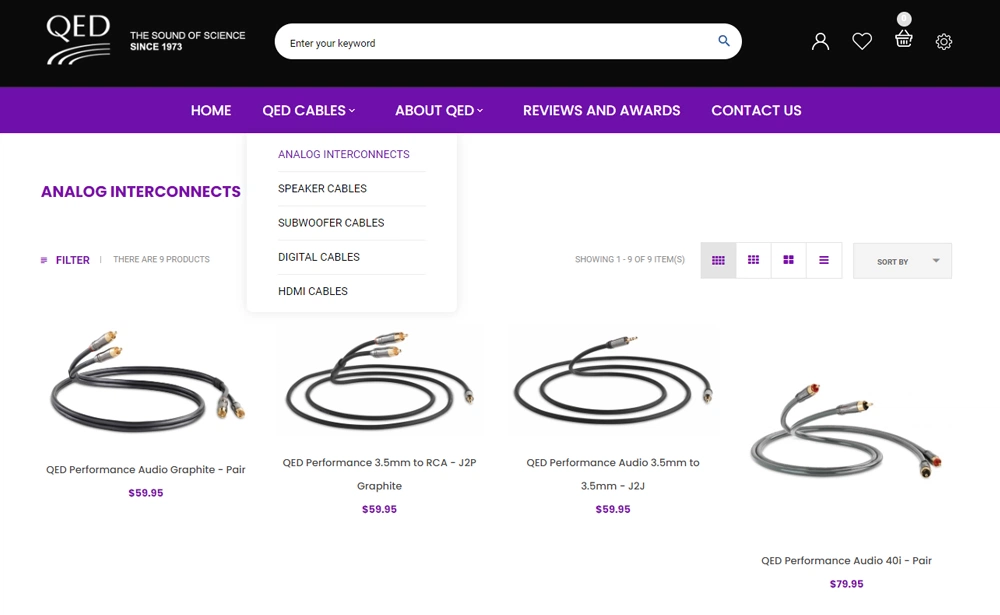
Task: Expand the About QED menu
Action: click(439, 110)
